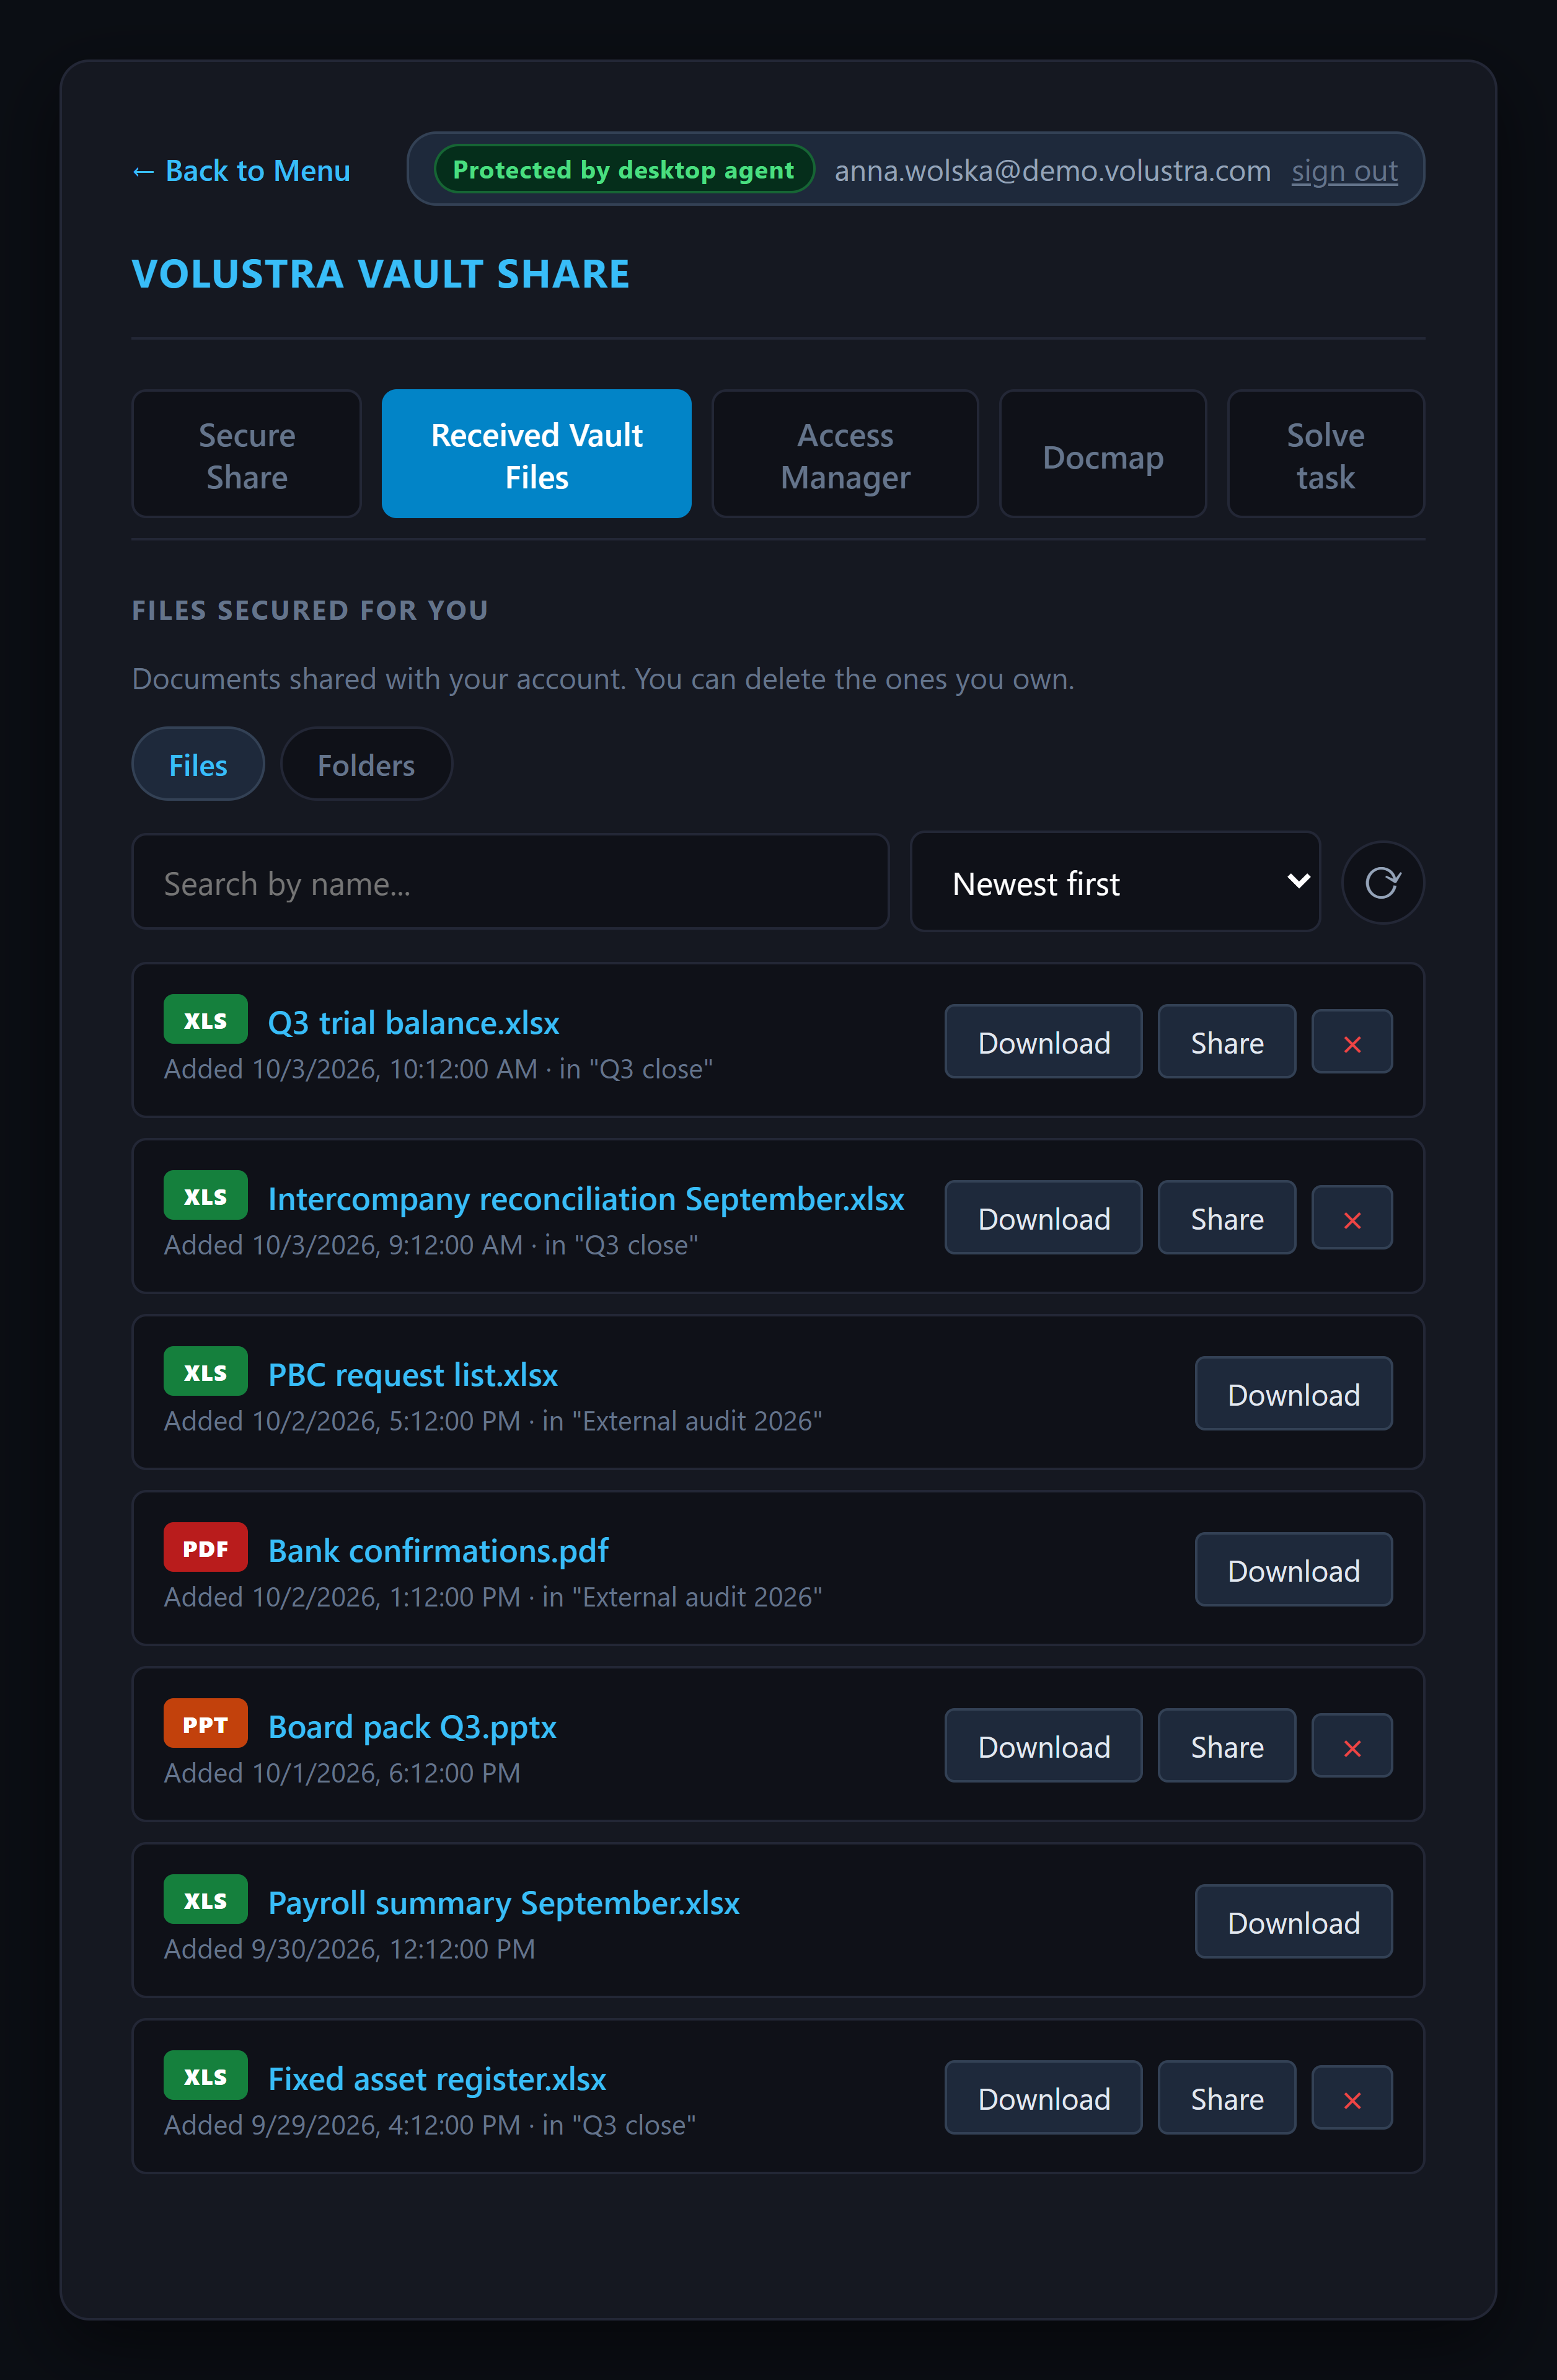The width and height of the screenshot is (1557, 2380).
Task: Click the XLS badge of PBC request list
Action: click(x=205, y=1371)
